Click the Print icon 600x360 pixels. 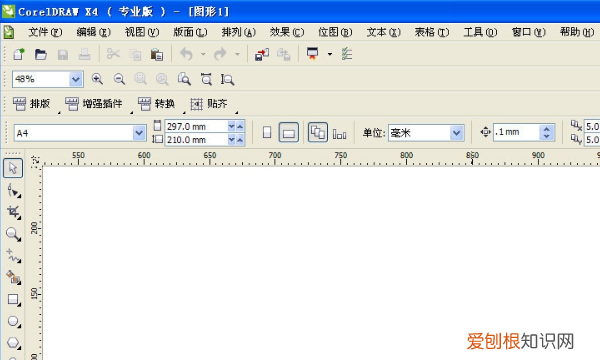coord(85,54)
